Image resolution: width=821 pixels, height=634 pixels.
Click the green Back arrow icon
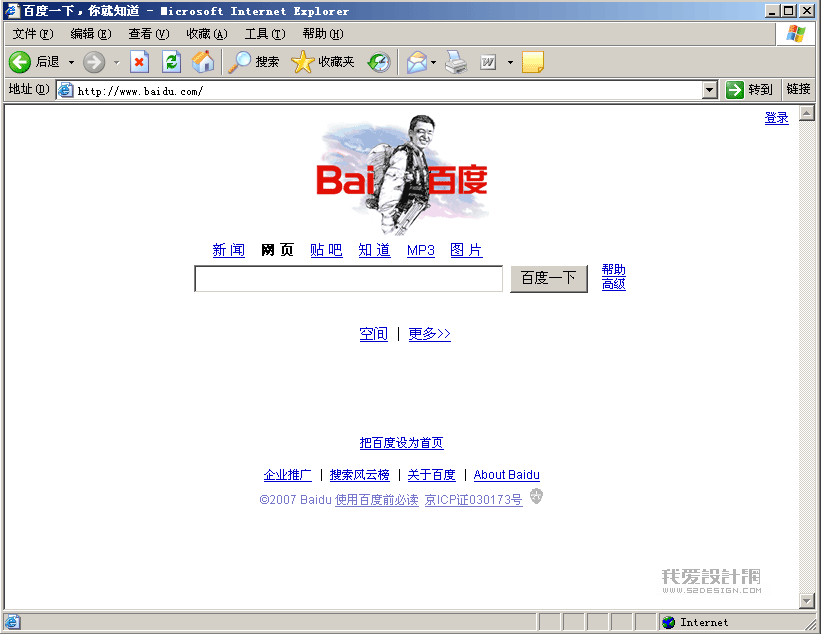pyautogui.click(x=20, y=62)
